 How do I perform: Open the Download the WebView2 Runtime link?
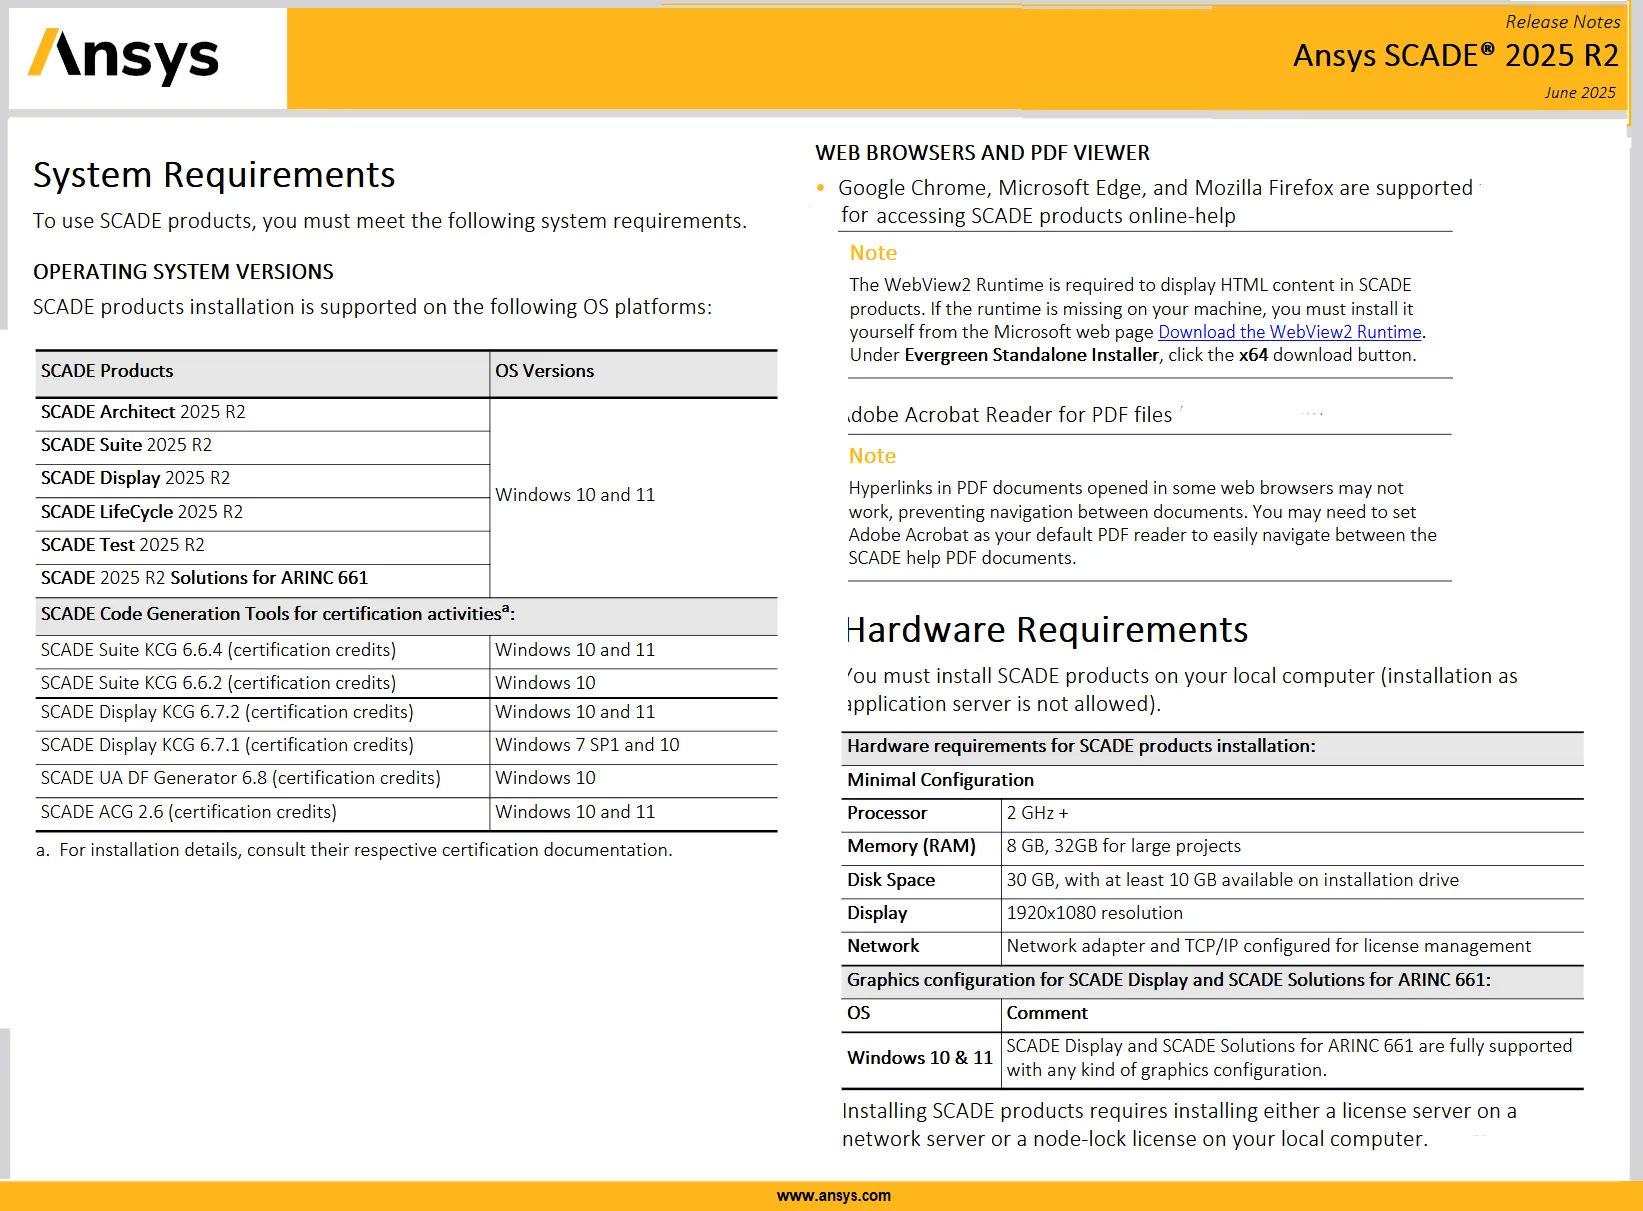click(1289, 332)
